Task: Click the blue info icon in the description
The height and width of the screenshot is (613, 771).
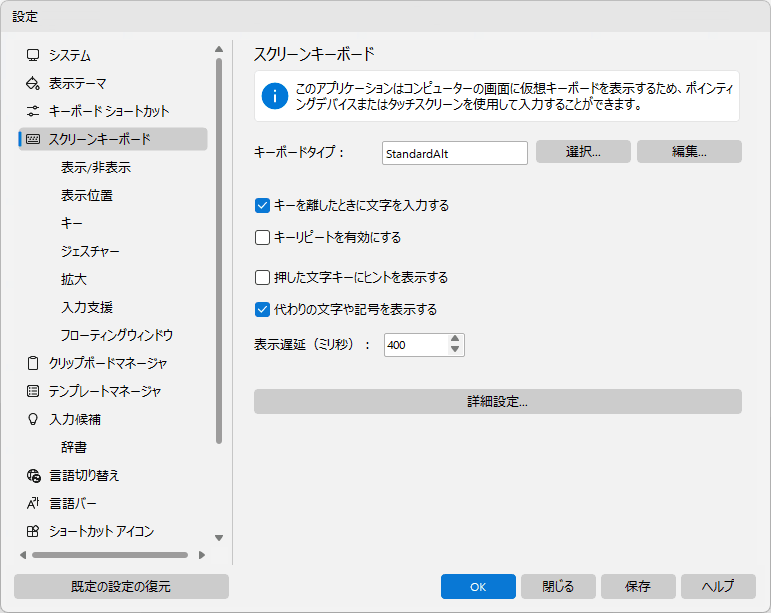Action: click(275, 96)
